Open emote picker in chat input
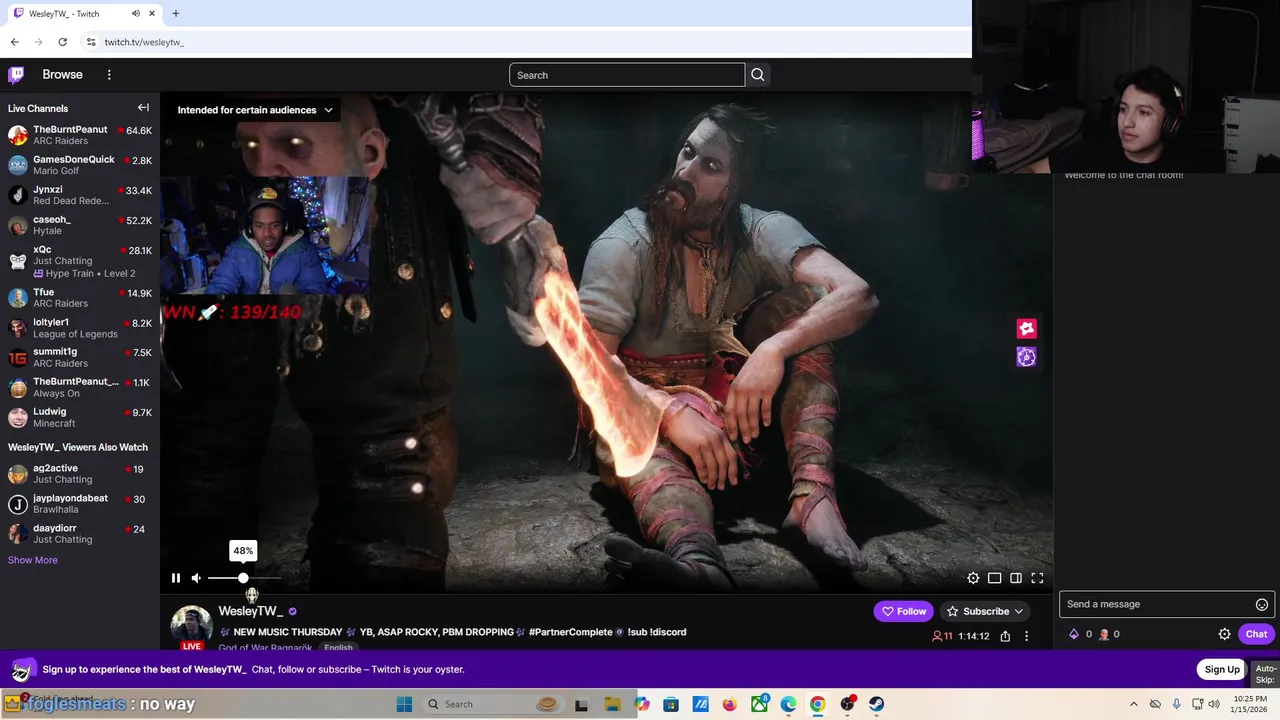The width and height of the screenshot is (1280, 720). (x=1262, y=604)
